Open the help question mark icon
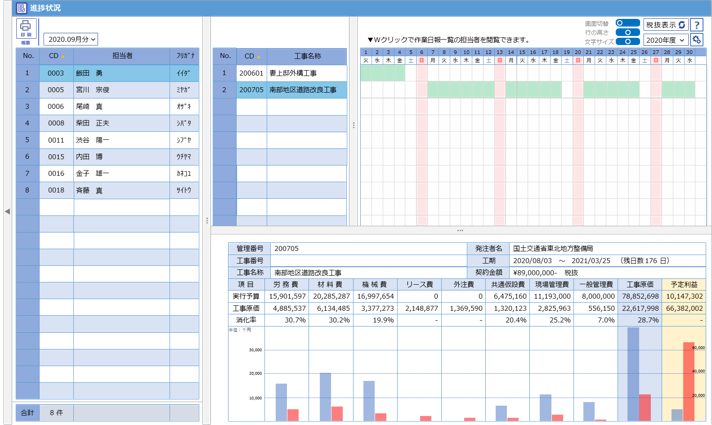Viewport: 712px width, 425px height. 697,25
